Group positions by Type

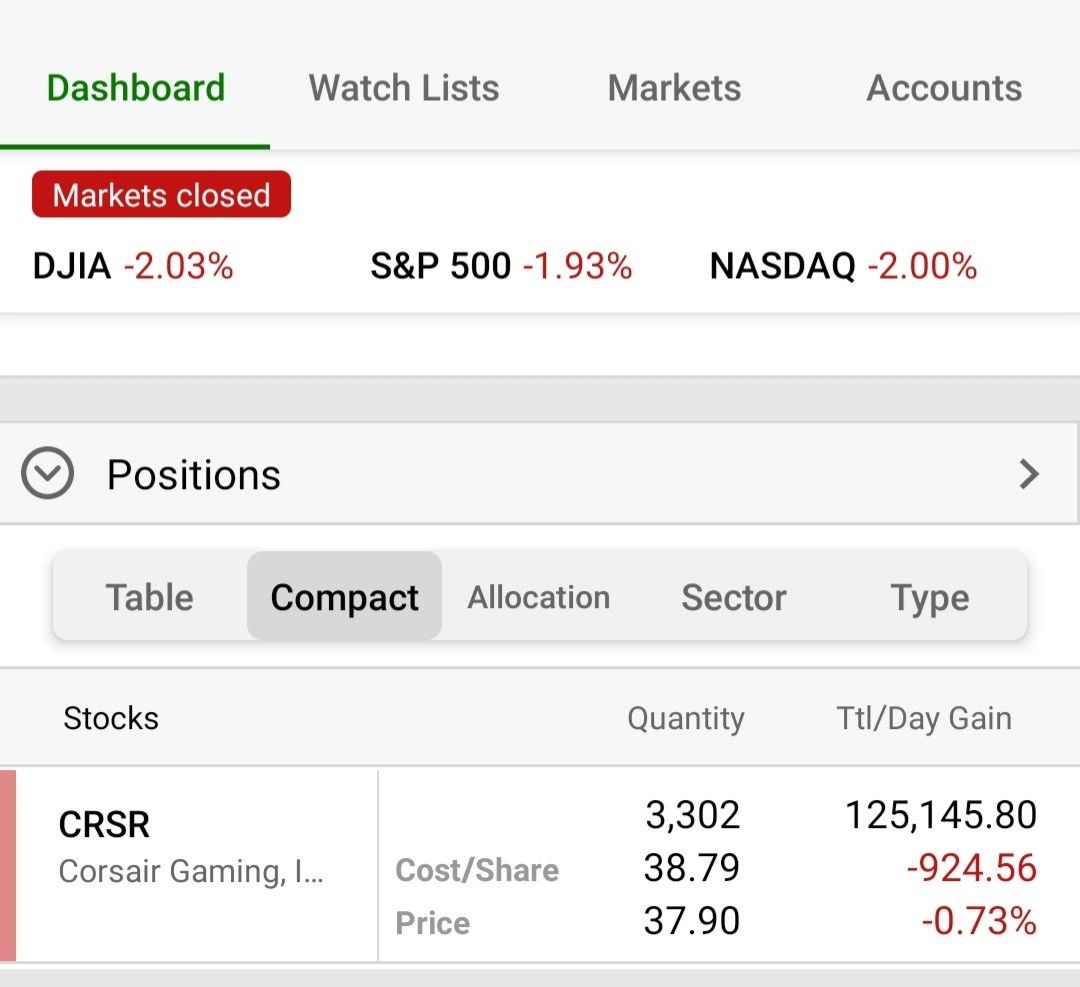[930, 597]
